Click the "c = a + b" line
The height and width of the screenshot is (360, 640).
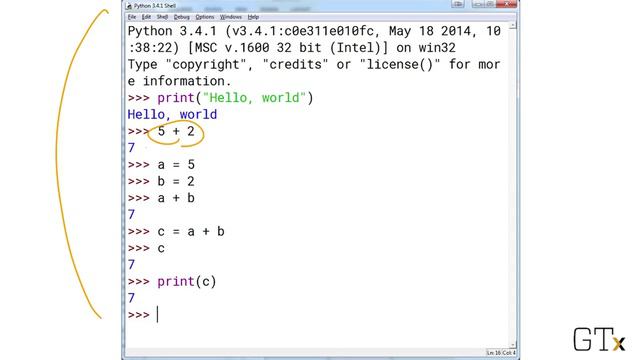176,232
